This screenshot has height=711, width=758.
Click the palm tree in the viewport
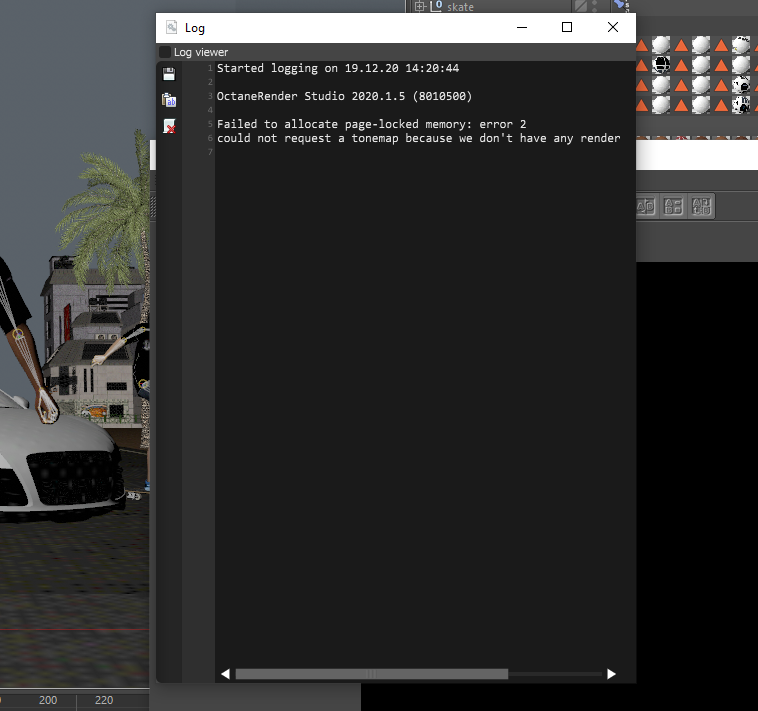pyautogui.click(x=112, y=213)
